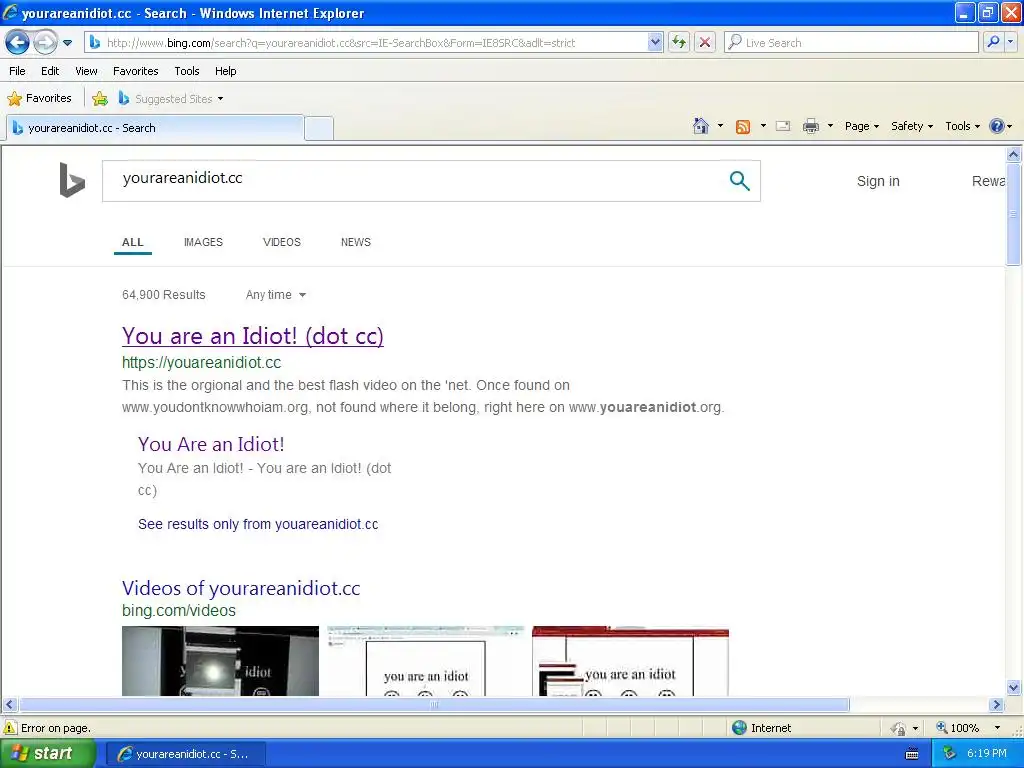Refresh the page with the green arrows icon
The height and width of the screenshot is (768, 1024).
pyautogui.click(x=679, y=43)
